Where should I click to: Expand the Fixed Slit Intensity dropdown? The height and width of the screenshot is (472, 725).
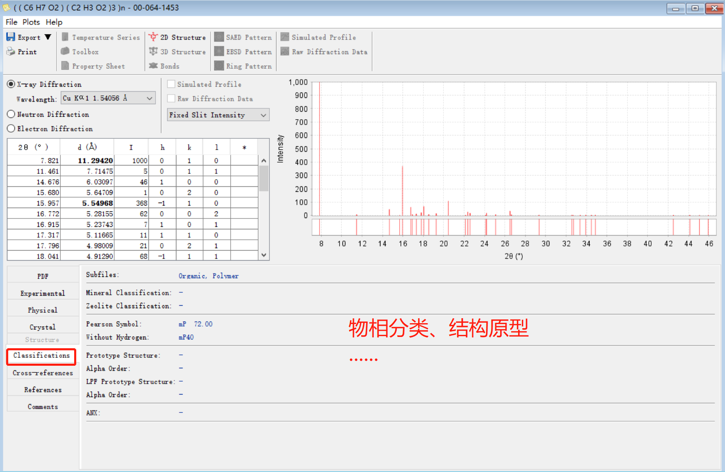point(218,115)
